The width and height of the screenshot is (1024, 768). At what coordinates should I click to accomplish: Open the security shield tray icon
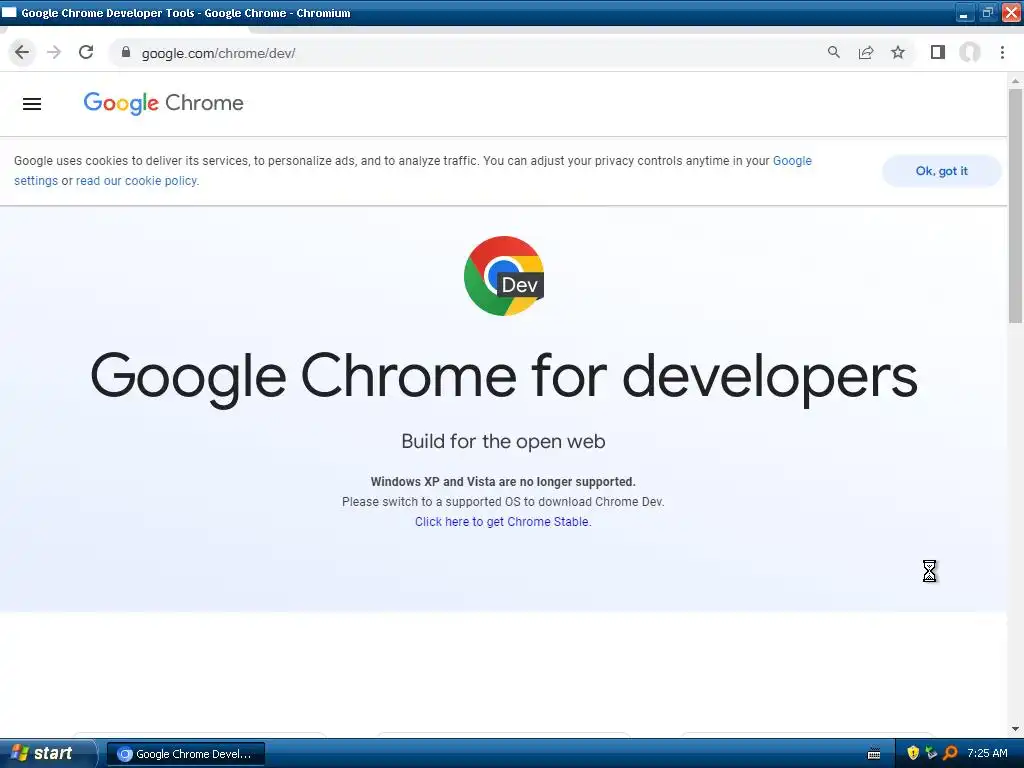(913, 753)
